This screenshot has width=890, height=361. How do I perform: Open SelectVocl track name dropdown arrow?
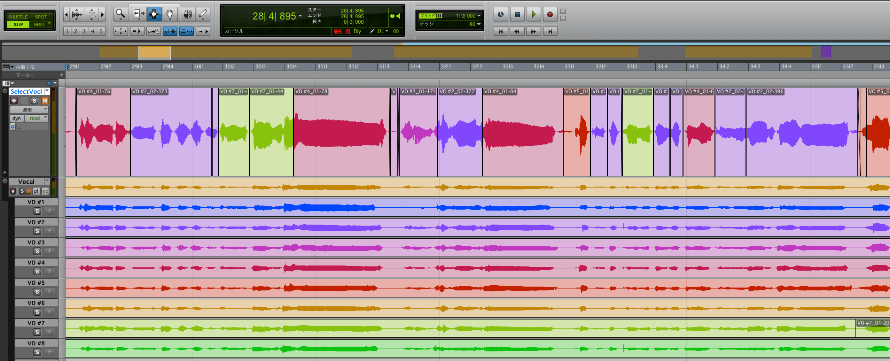[x=47, y=91]
